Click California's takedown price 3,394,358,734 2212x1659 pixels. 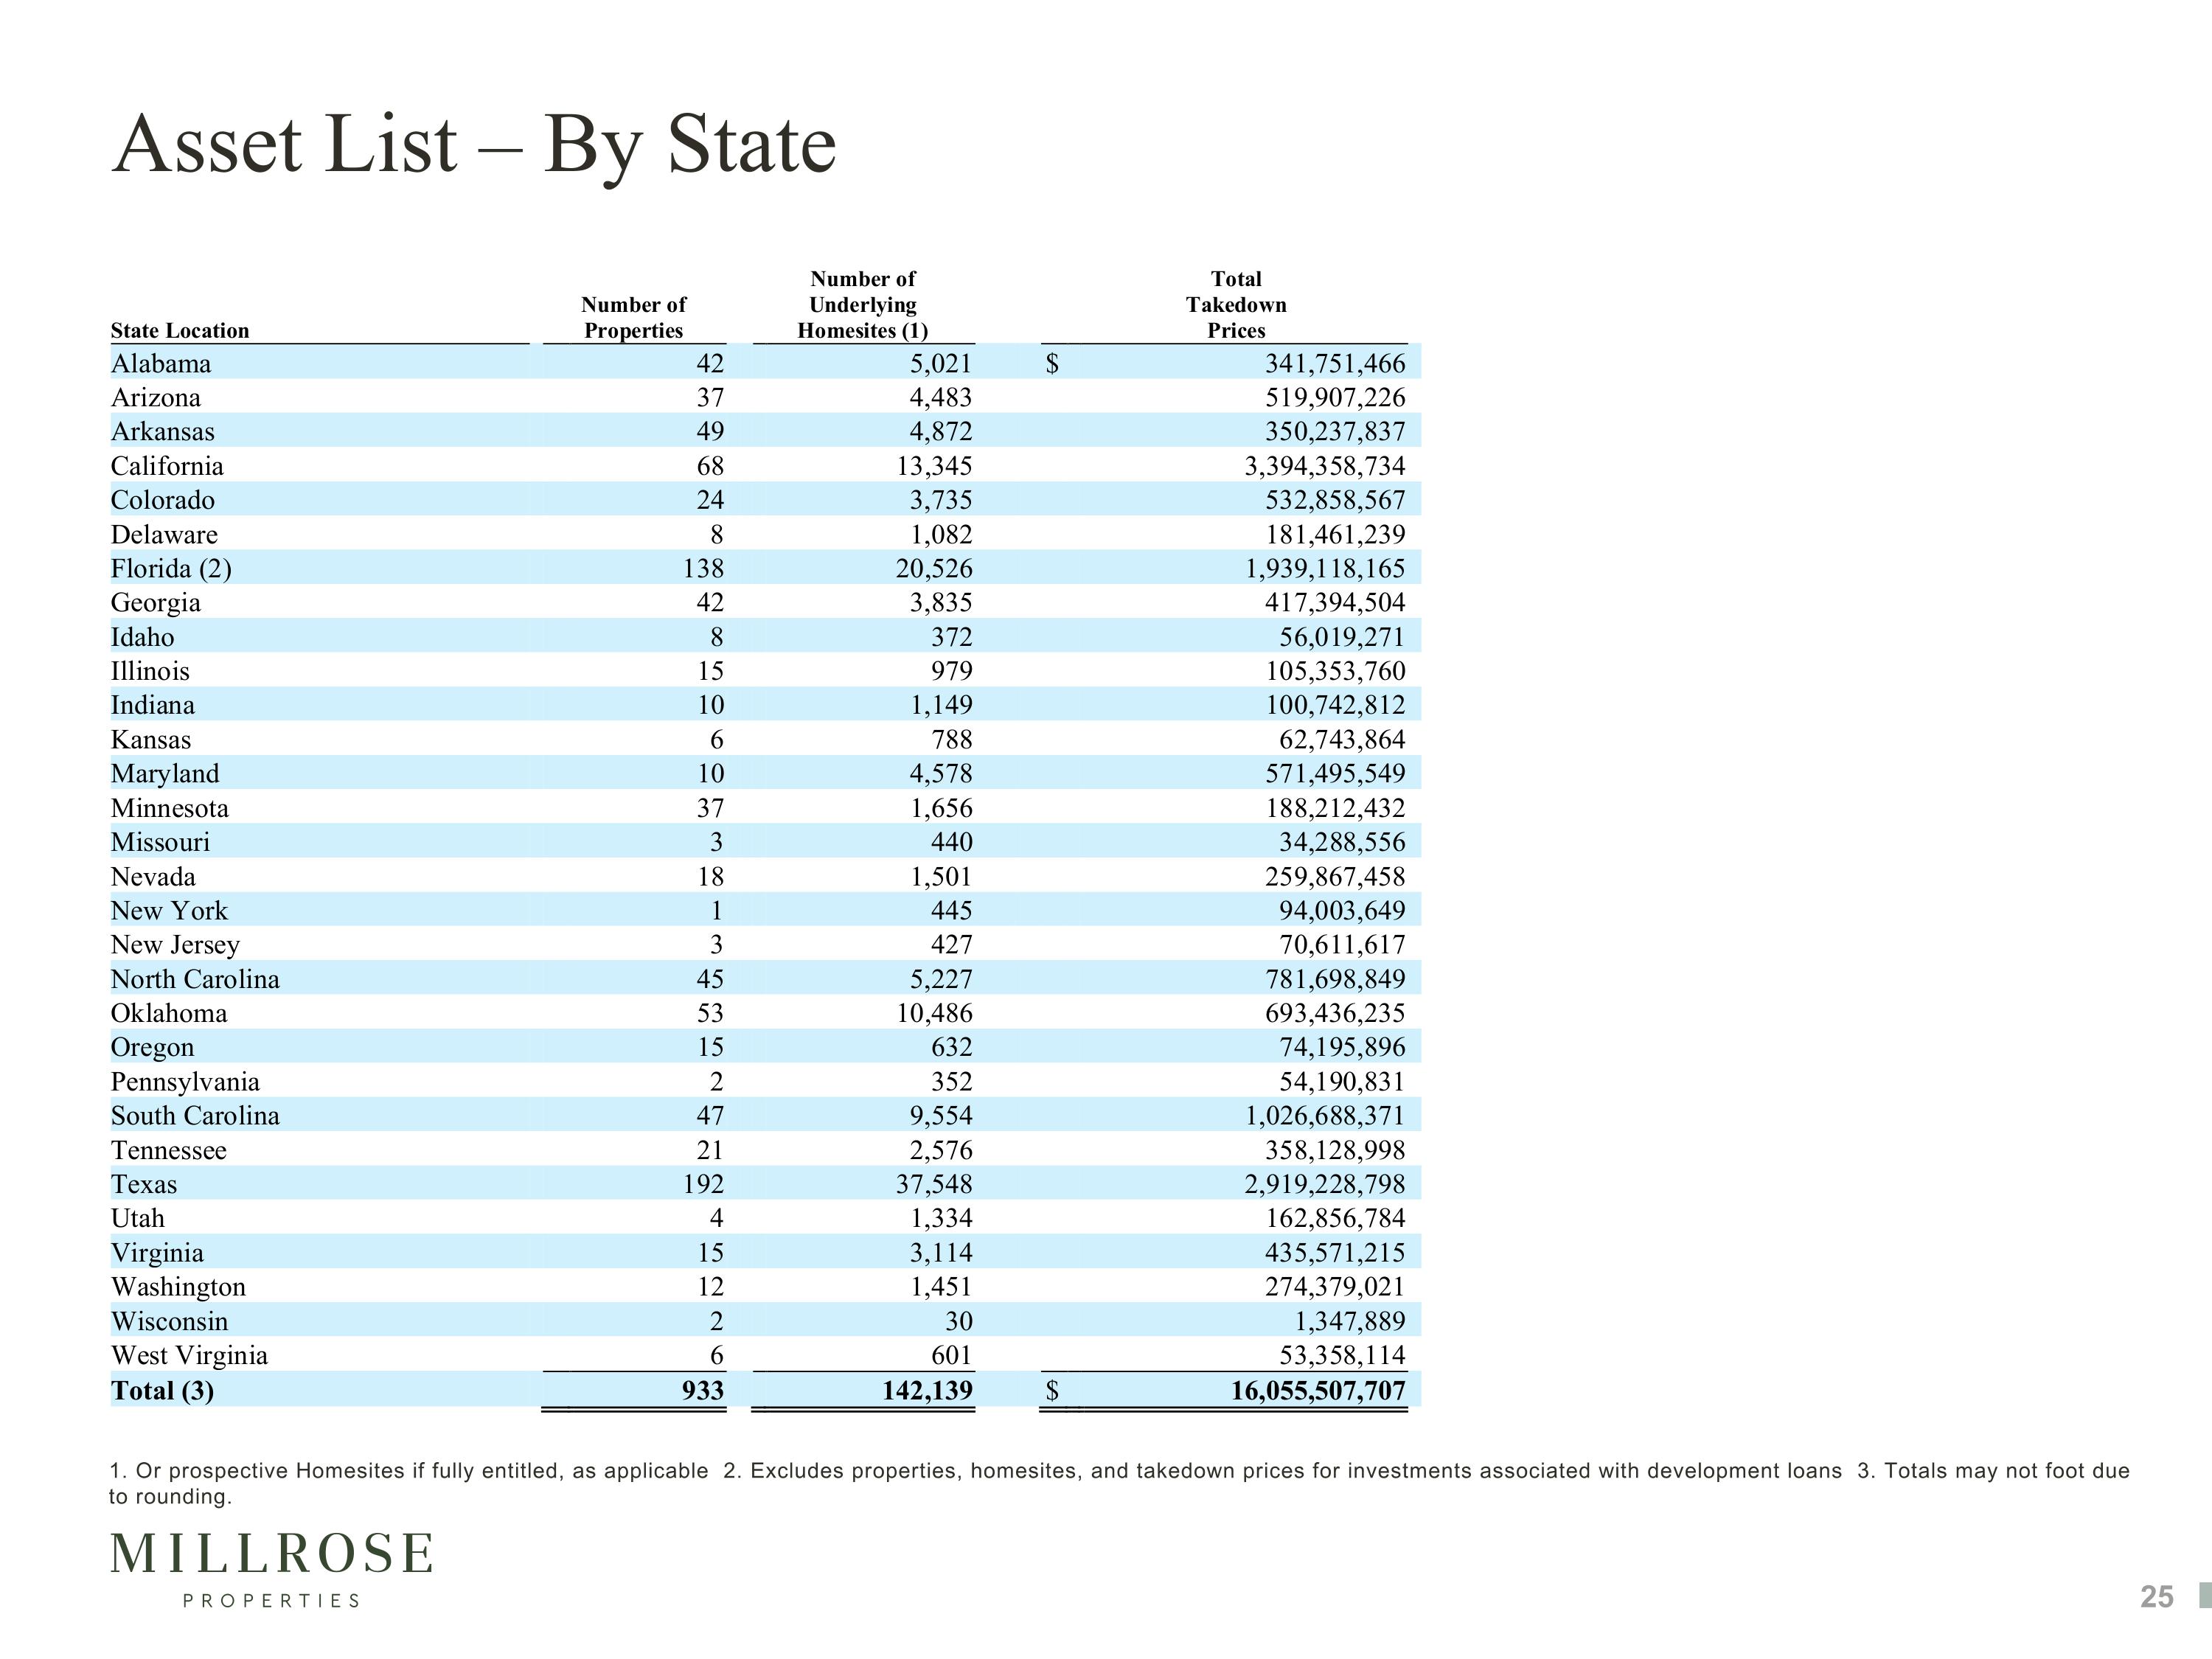tap(1324, 466)
